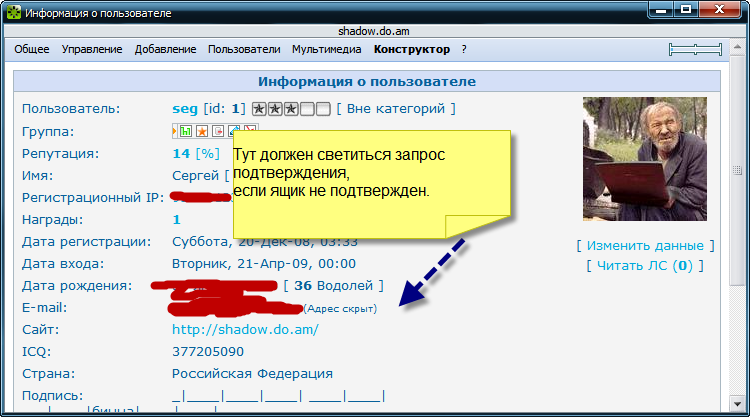The height and width of the screenshot is (417, 750).
Task: Open the http://shadow.do.am/ site link
Action: pyautogui.click(x=245, y=329)
